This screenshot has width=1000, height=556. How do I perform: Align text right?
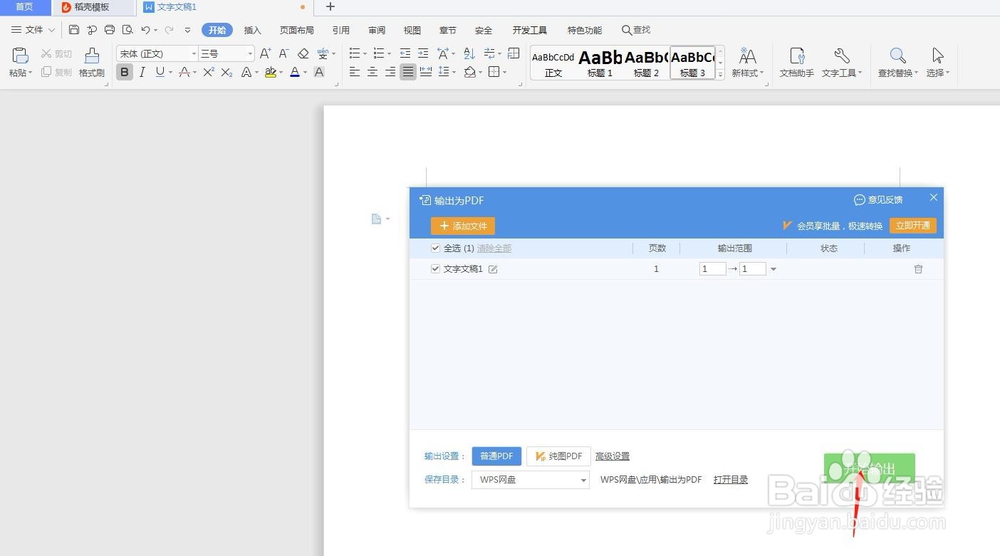(390, 72)
